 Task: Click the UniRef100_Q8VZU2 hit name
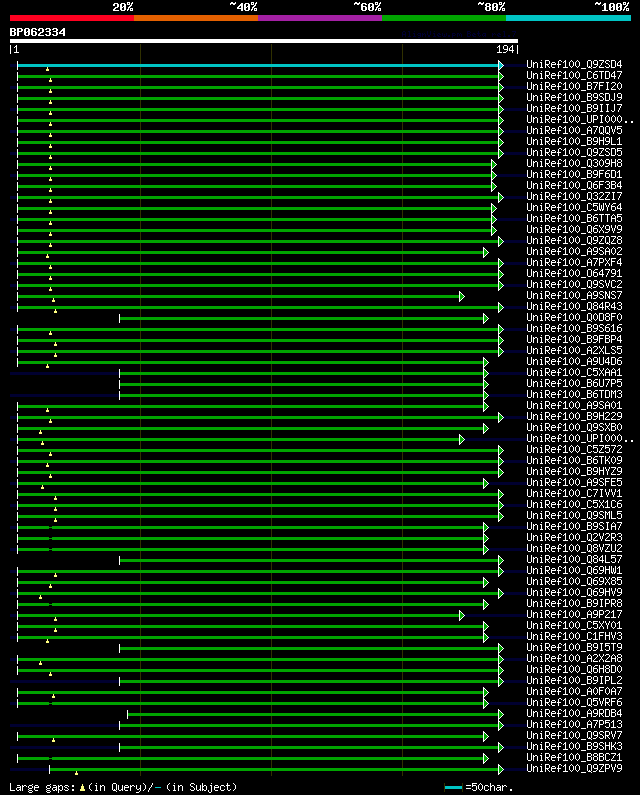(x=574, y=549)
